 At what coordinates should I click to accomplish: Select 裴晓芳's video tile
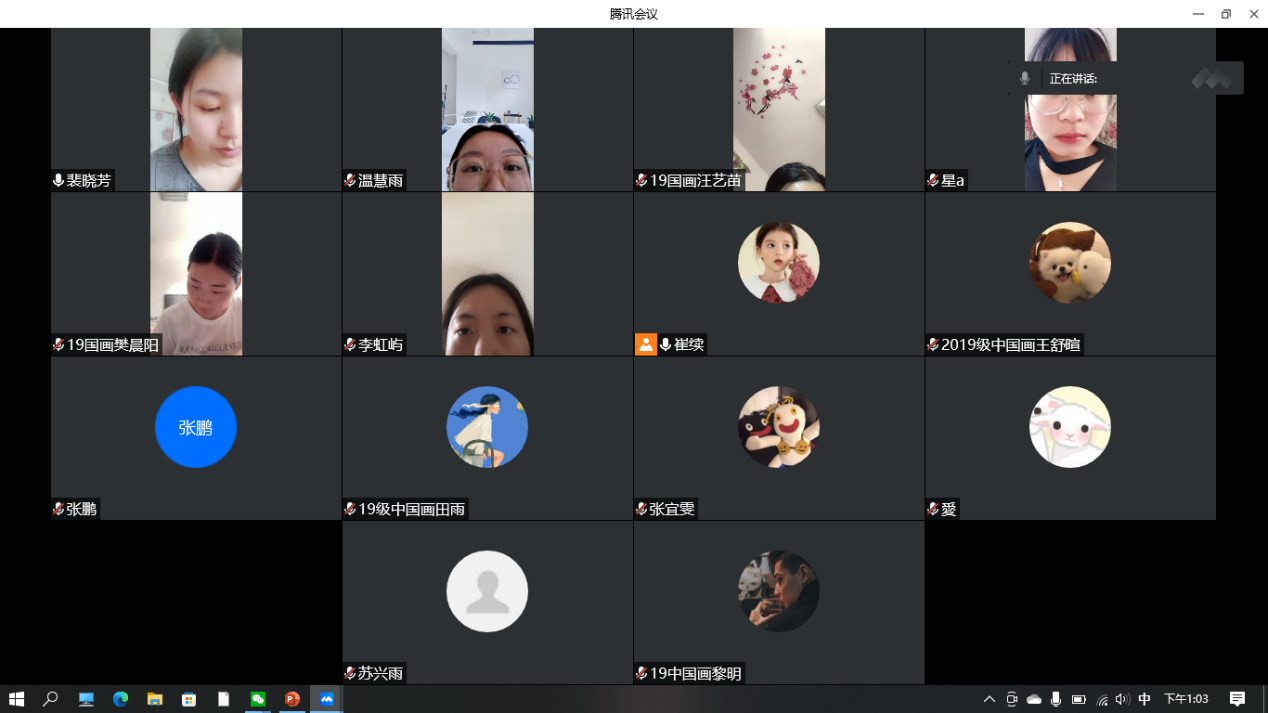tap(196, 109)
